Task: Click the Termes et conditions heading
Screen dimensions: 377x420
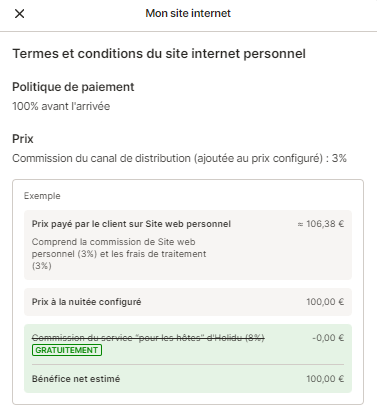Action: coord(159,54)
